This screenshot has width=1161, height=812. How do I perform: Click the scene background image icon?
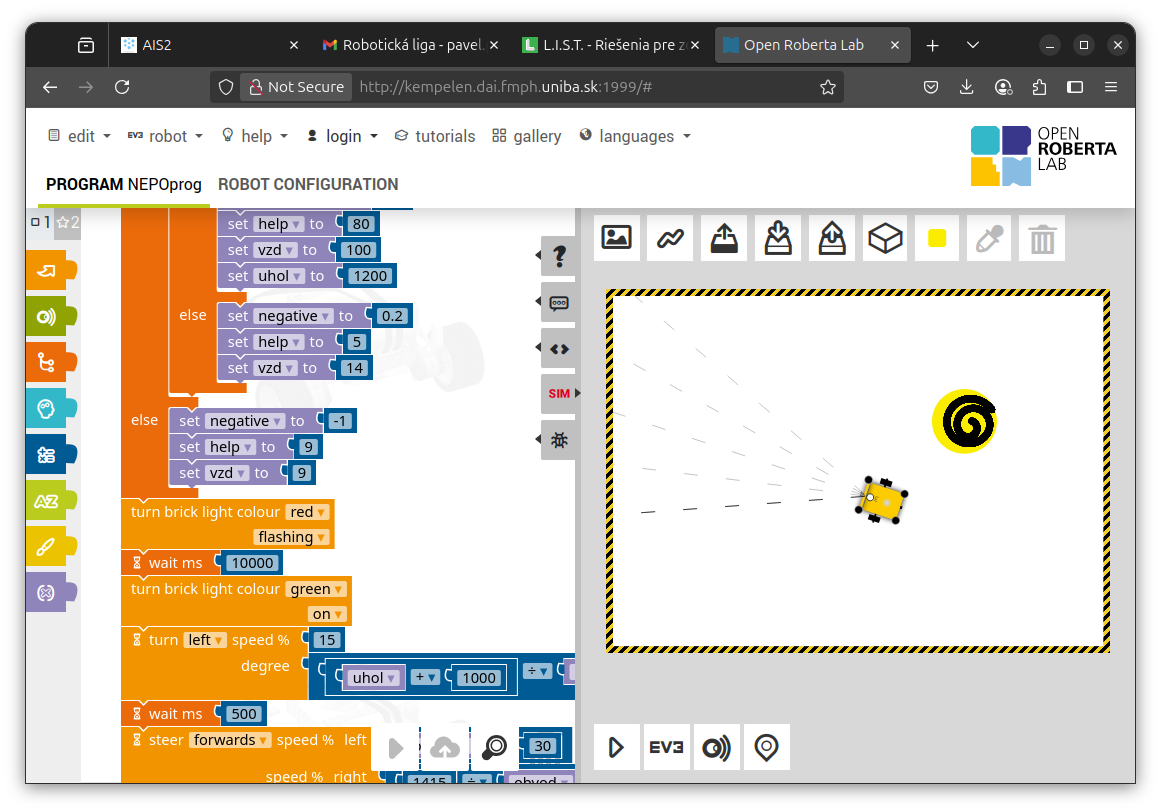click(x=616, y=238)
